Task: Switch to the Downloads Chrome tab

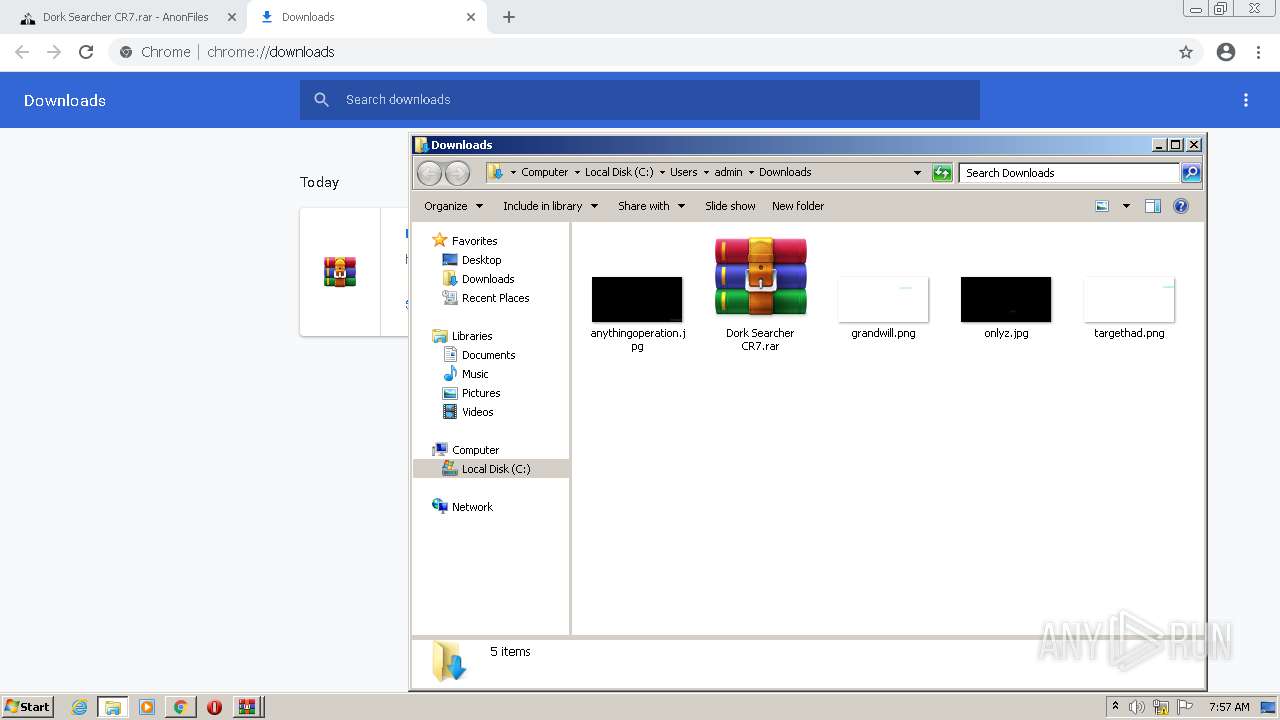Action: coord(367,17)
